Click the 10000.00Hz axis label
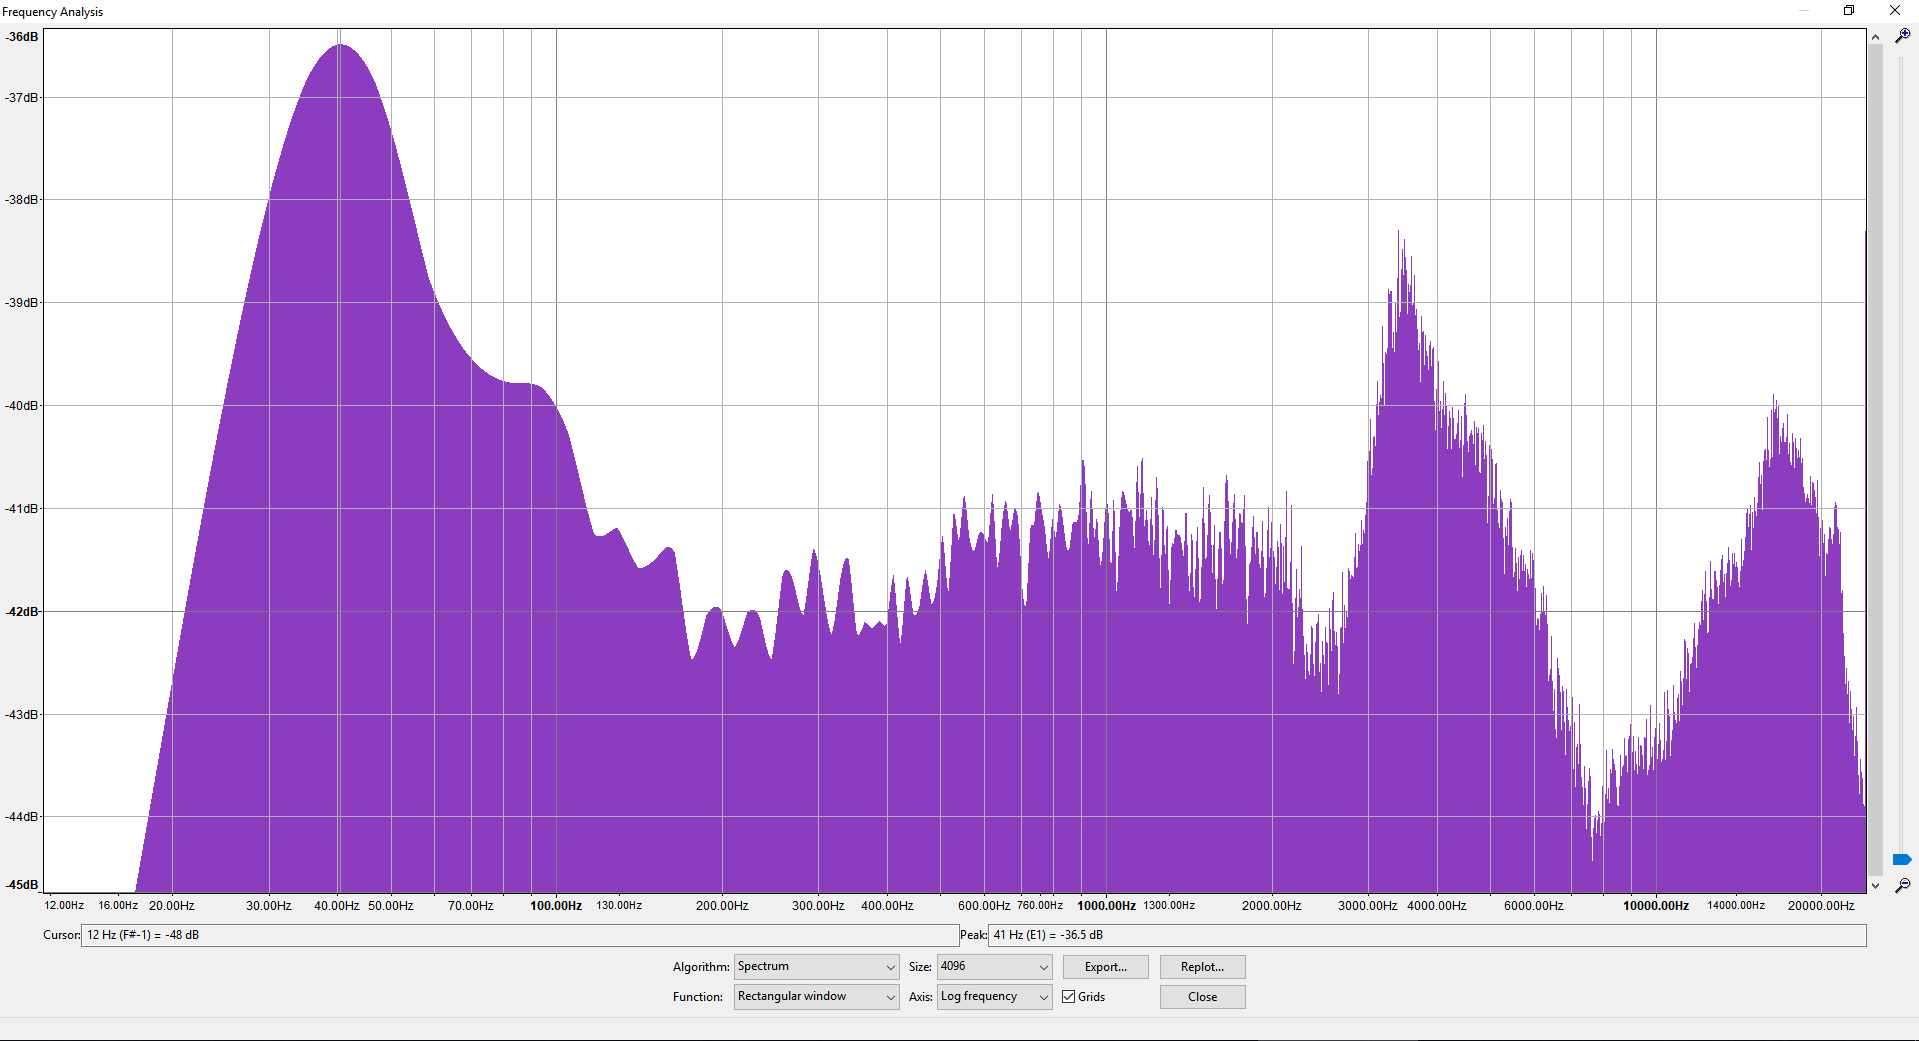This screenshot has width=1919, height=1041. tap(1656, 906)
